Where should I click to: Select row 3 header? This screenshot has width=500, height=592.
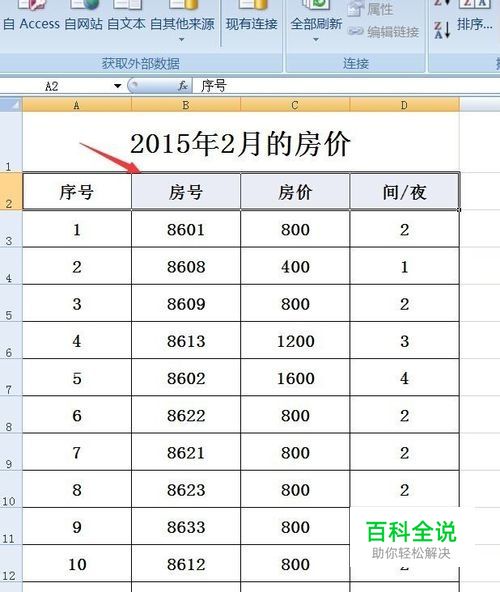coord(11,229)
